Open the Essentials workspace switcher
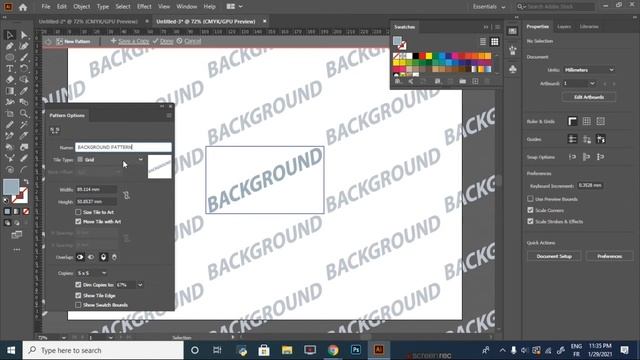This screenshot has height=360, width=640. 489,7
